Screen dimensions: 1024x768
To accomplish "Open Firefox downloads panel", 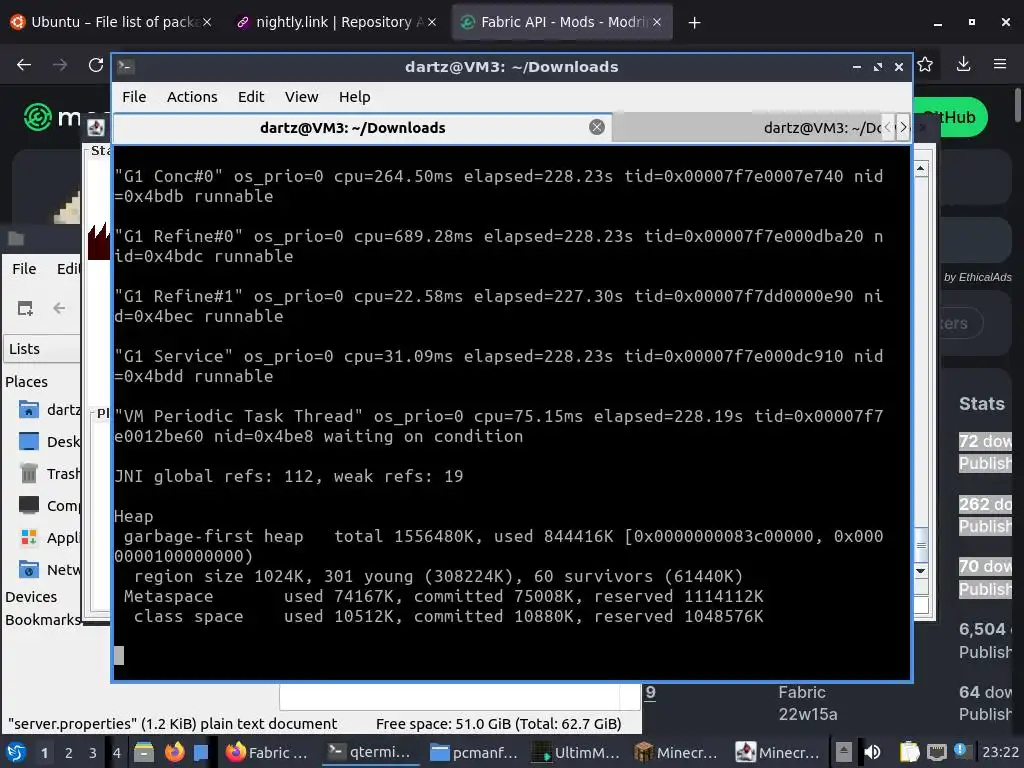I will [x=963, y=64].
